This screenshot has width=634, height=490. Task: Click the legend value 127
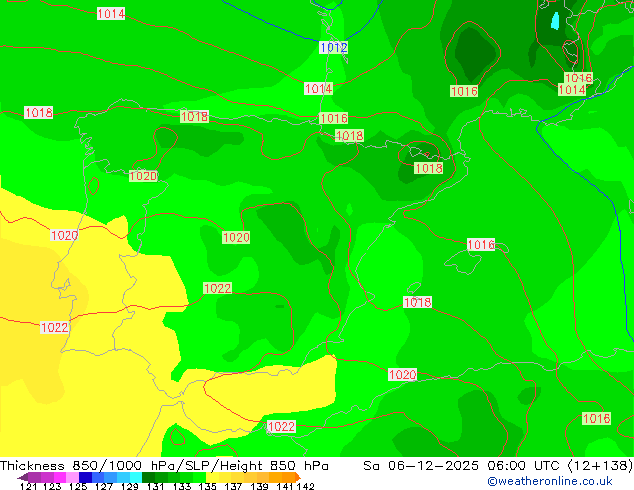[104, 486]
